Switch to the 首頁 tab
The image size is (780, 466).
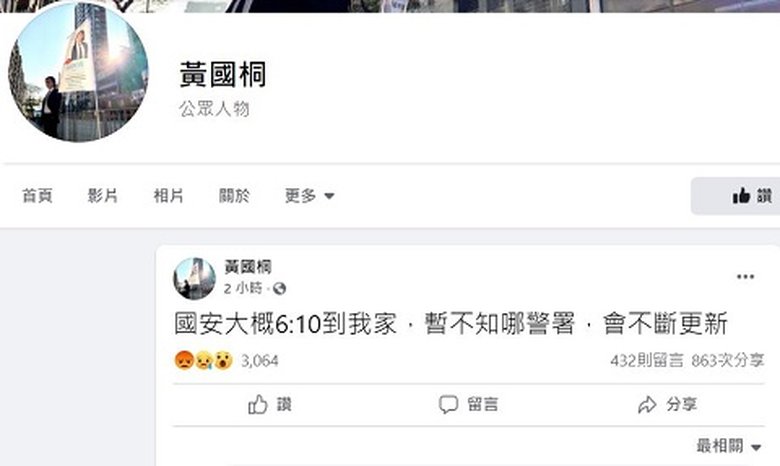[37, 196]
